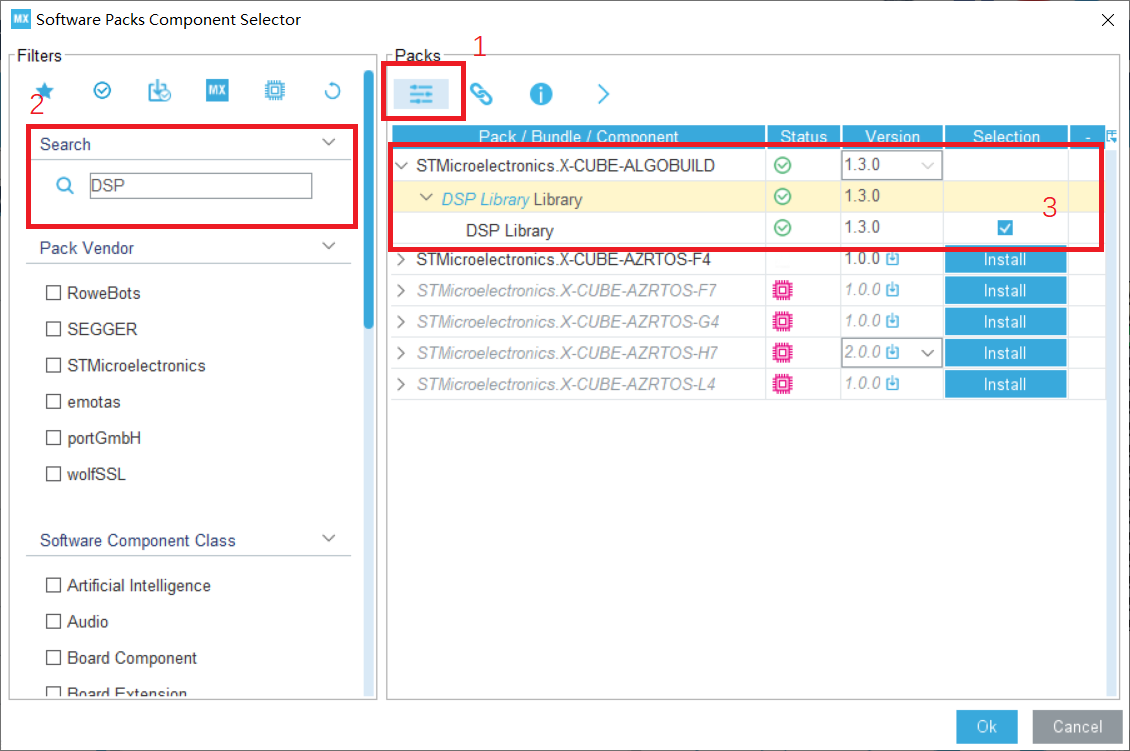Click the chain link icon in Packs toolbar

(482, 93)
